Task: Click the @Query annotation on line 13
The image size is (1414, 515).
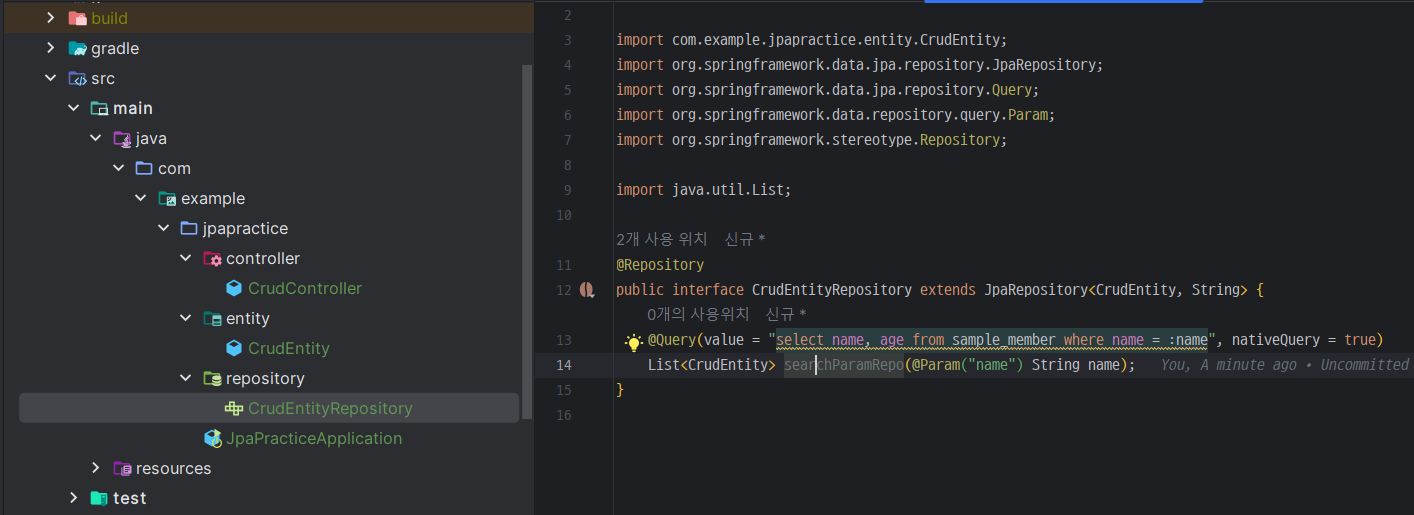Action: [x=673, y=340]
